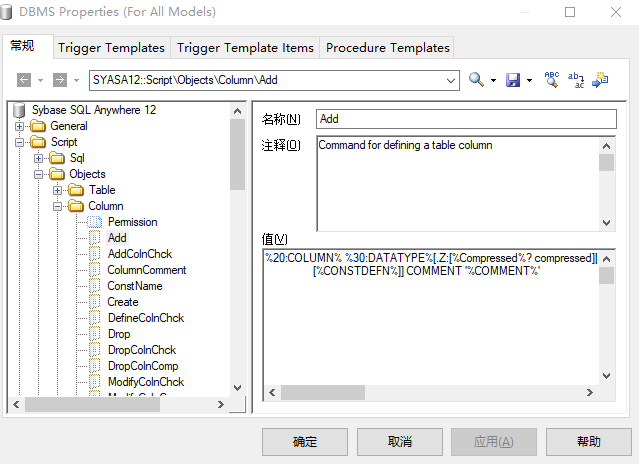Viewport: 639px width, 464px height.
Task: Expand the General folder node
Action: (19, 126)
